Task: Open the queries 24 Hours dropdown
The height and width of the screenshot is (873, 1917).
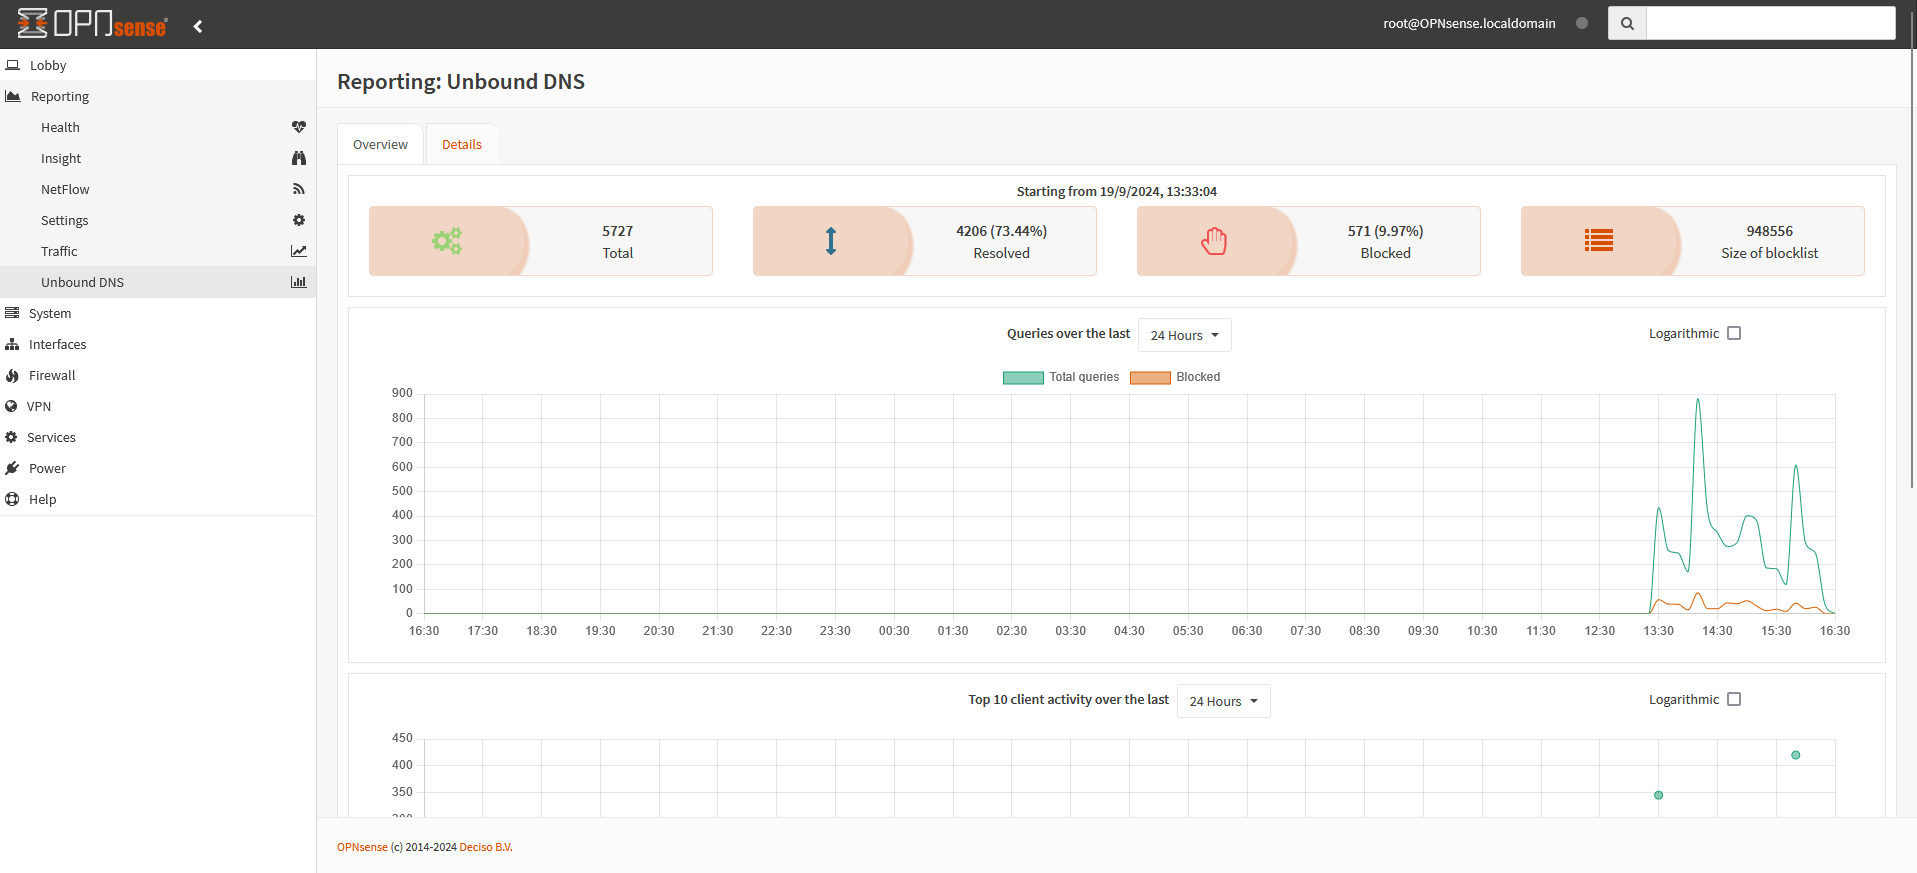Action: (1184, 335)
